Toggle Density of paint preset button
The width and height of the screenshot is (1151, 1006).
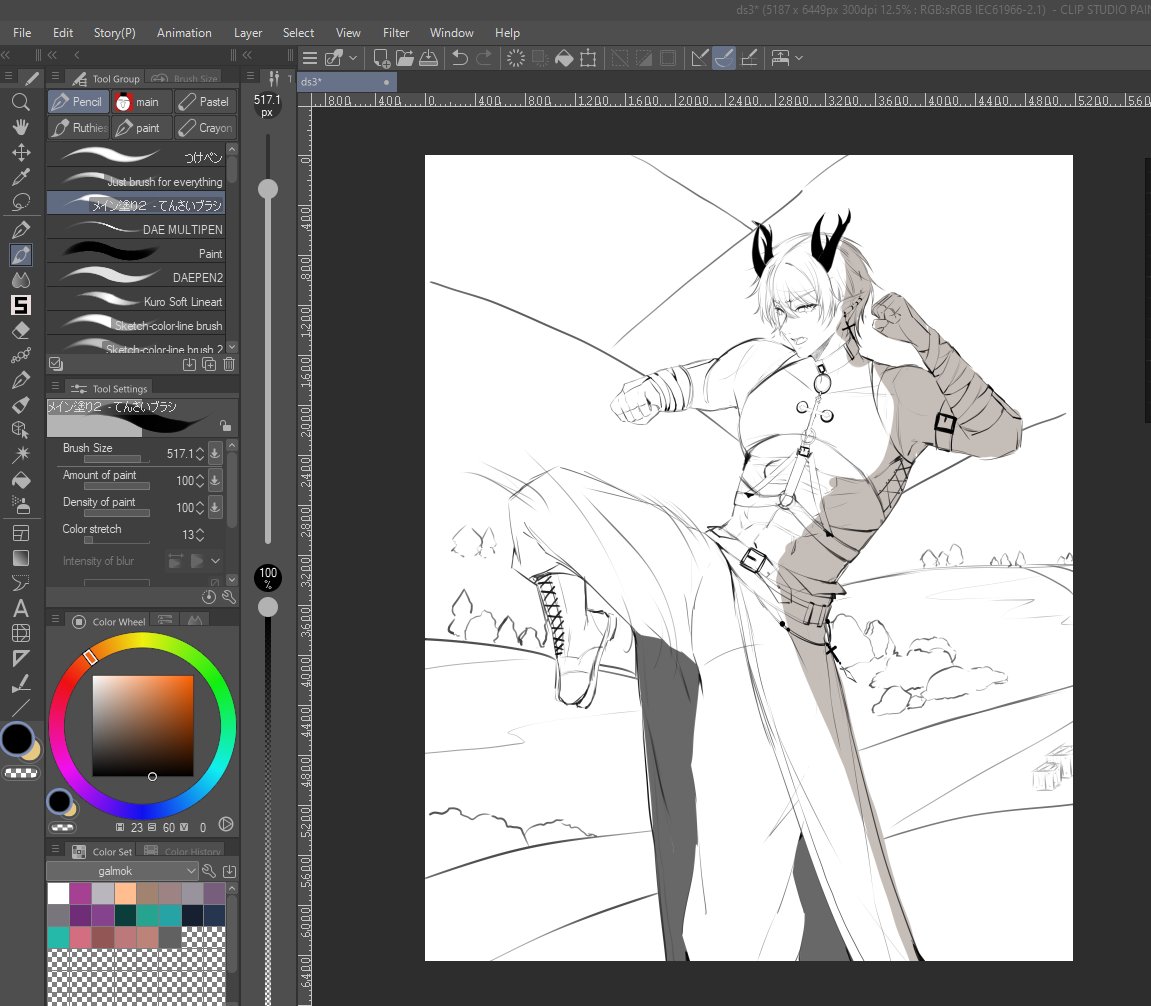tap(215, 507)
